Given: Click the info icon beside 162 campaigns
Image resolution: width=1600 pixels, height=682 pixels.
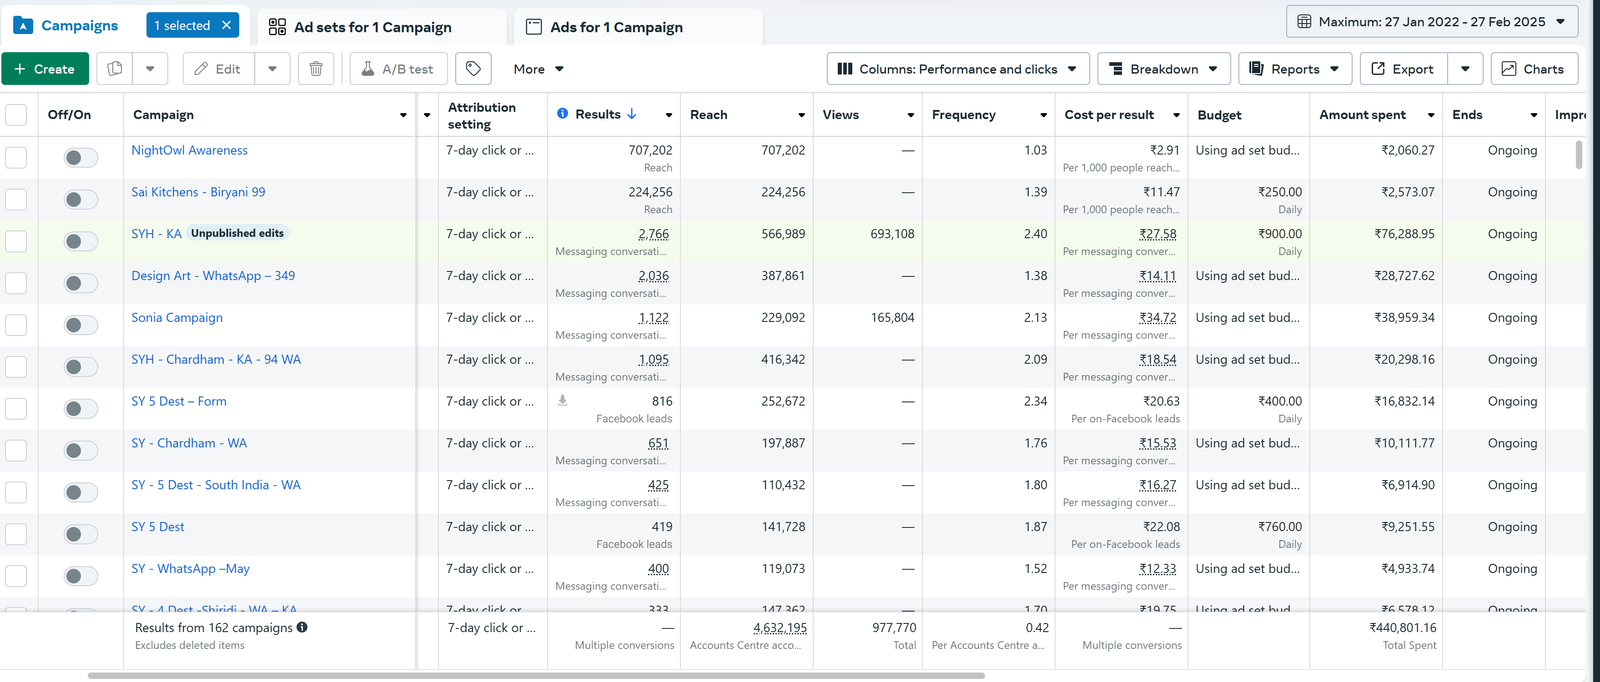Looking at the screenshot, I should 302,628.
